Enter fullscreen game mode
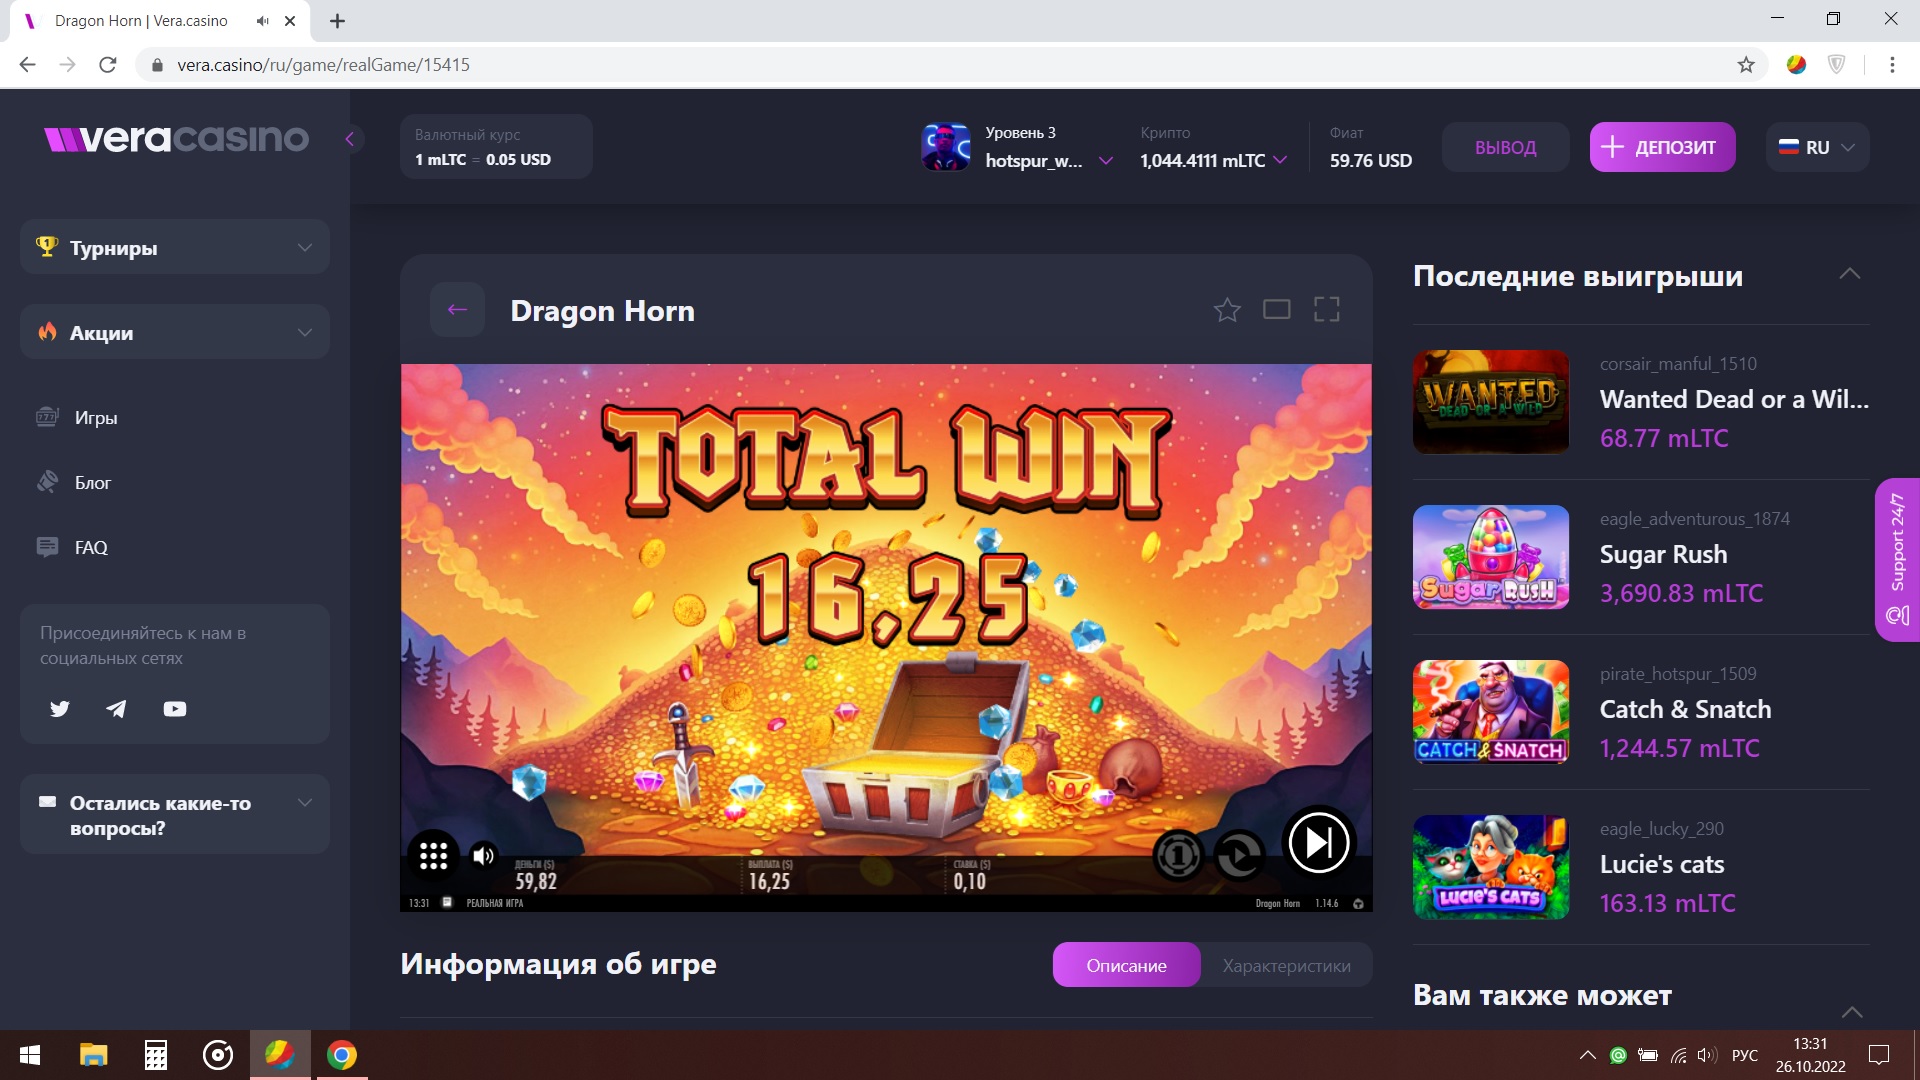Viewport: 1920px width, 1080px height. pyautogui.click(x=1327, y=310)
